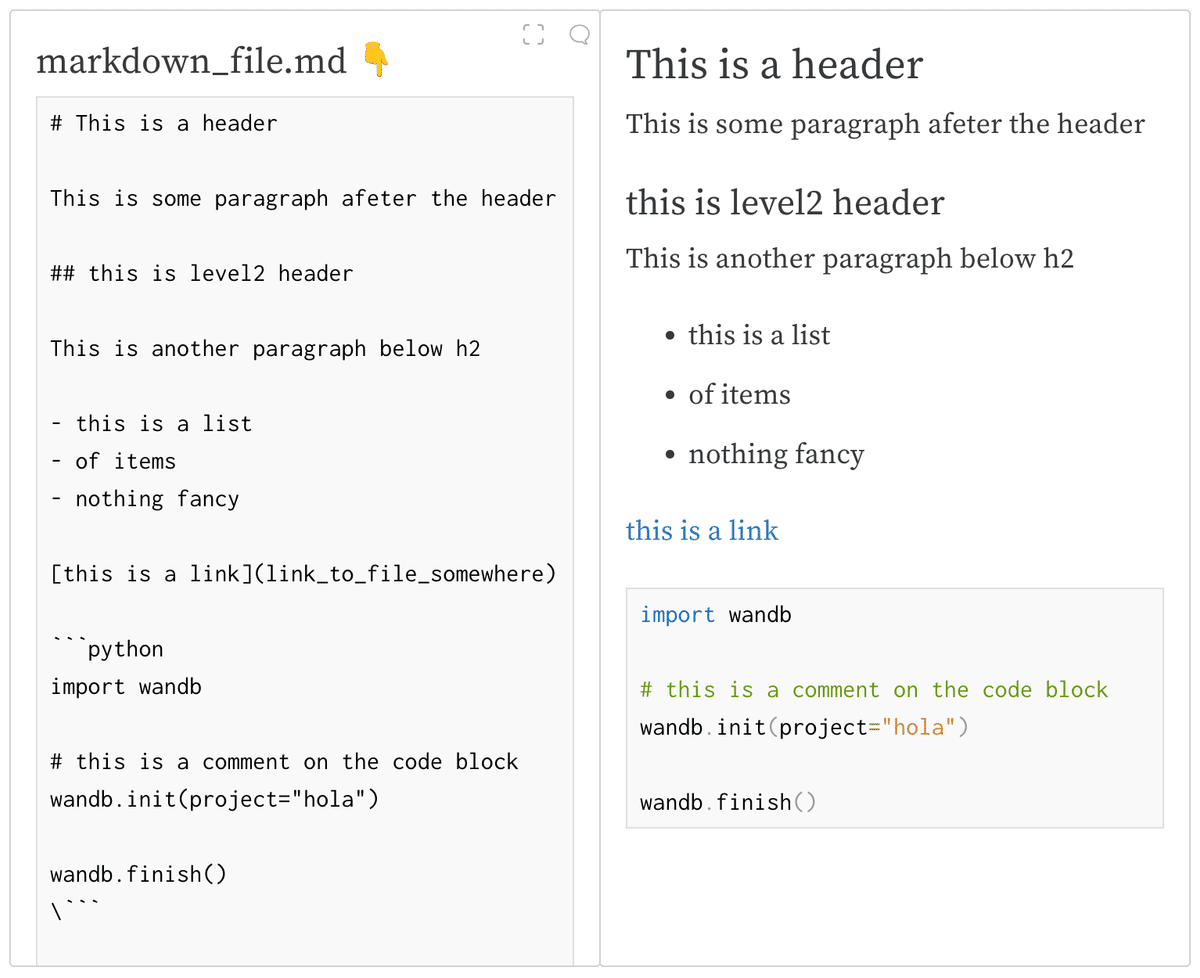
Task: Click the bullet item 'of items'
Action: coord(739,395)
